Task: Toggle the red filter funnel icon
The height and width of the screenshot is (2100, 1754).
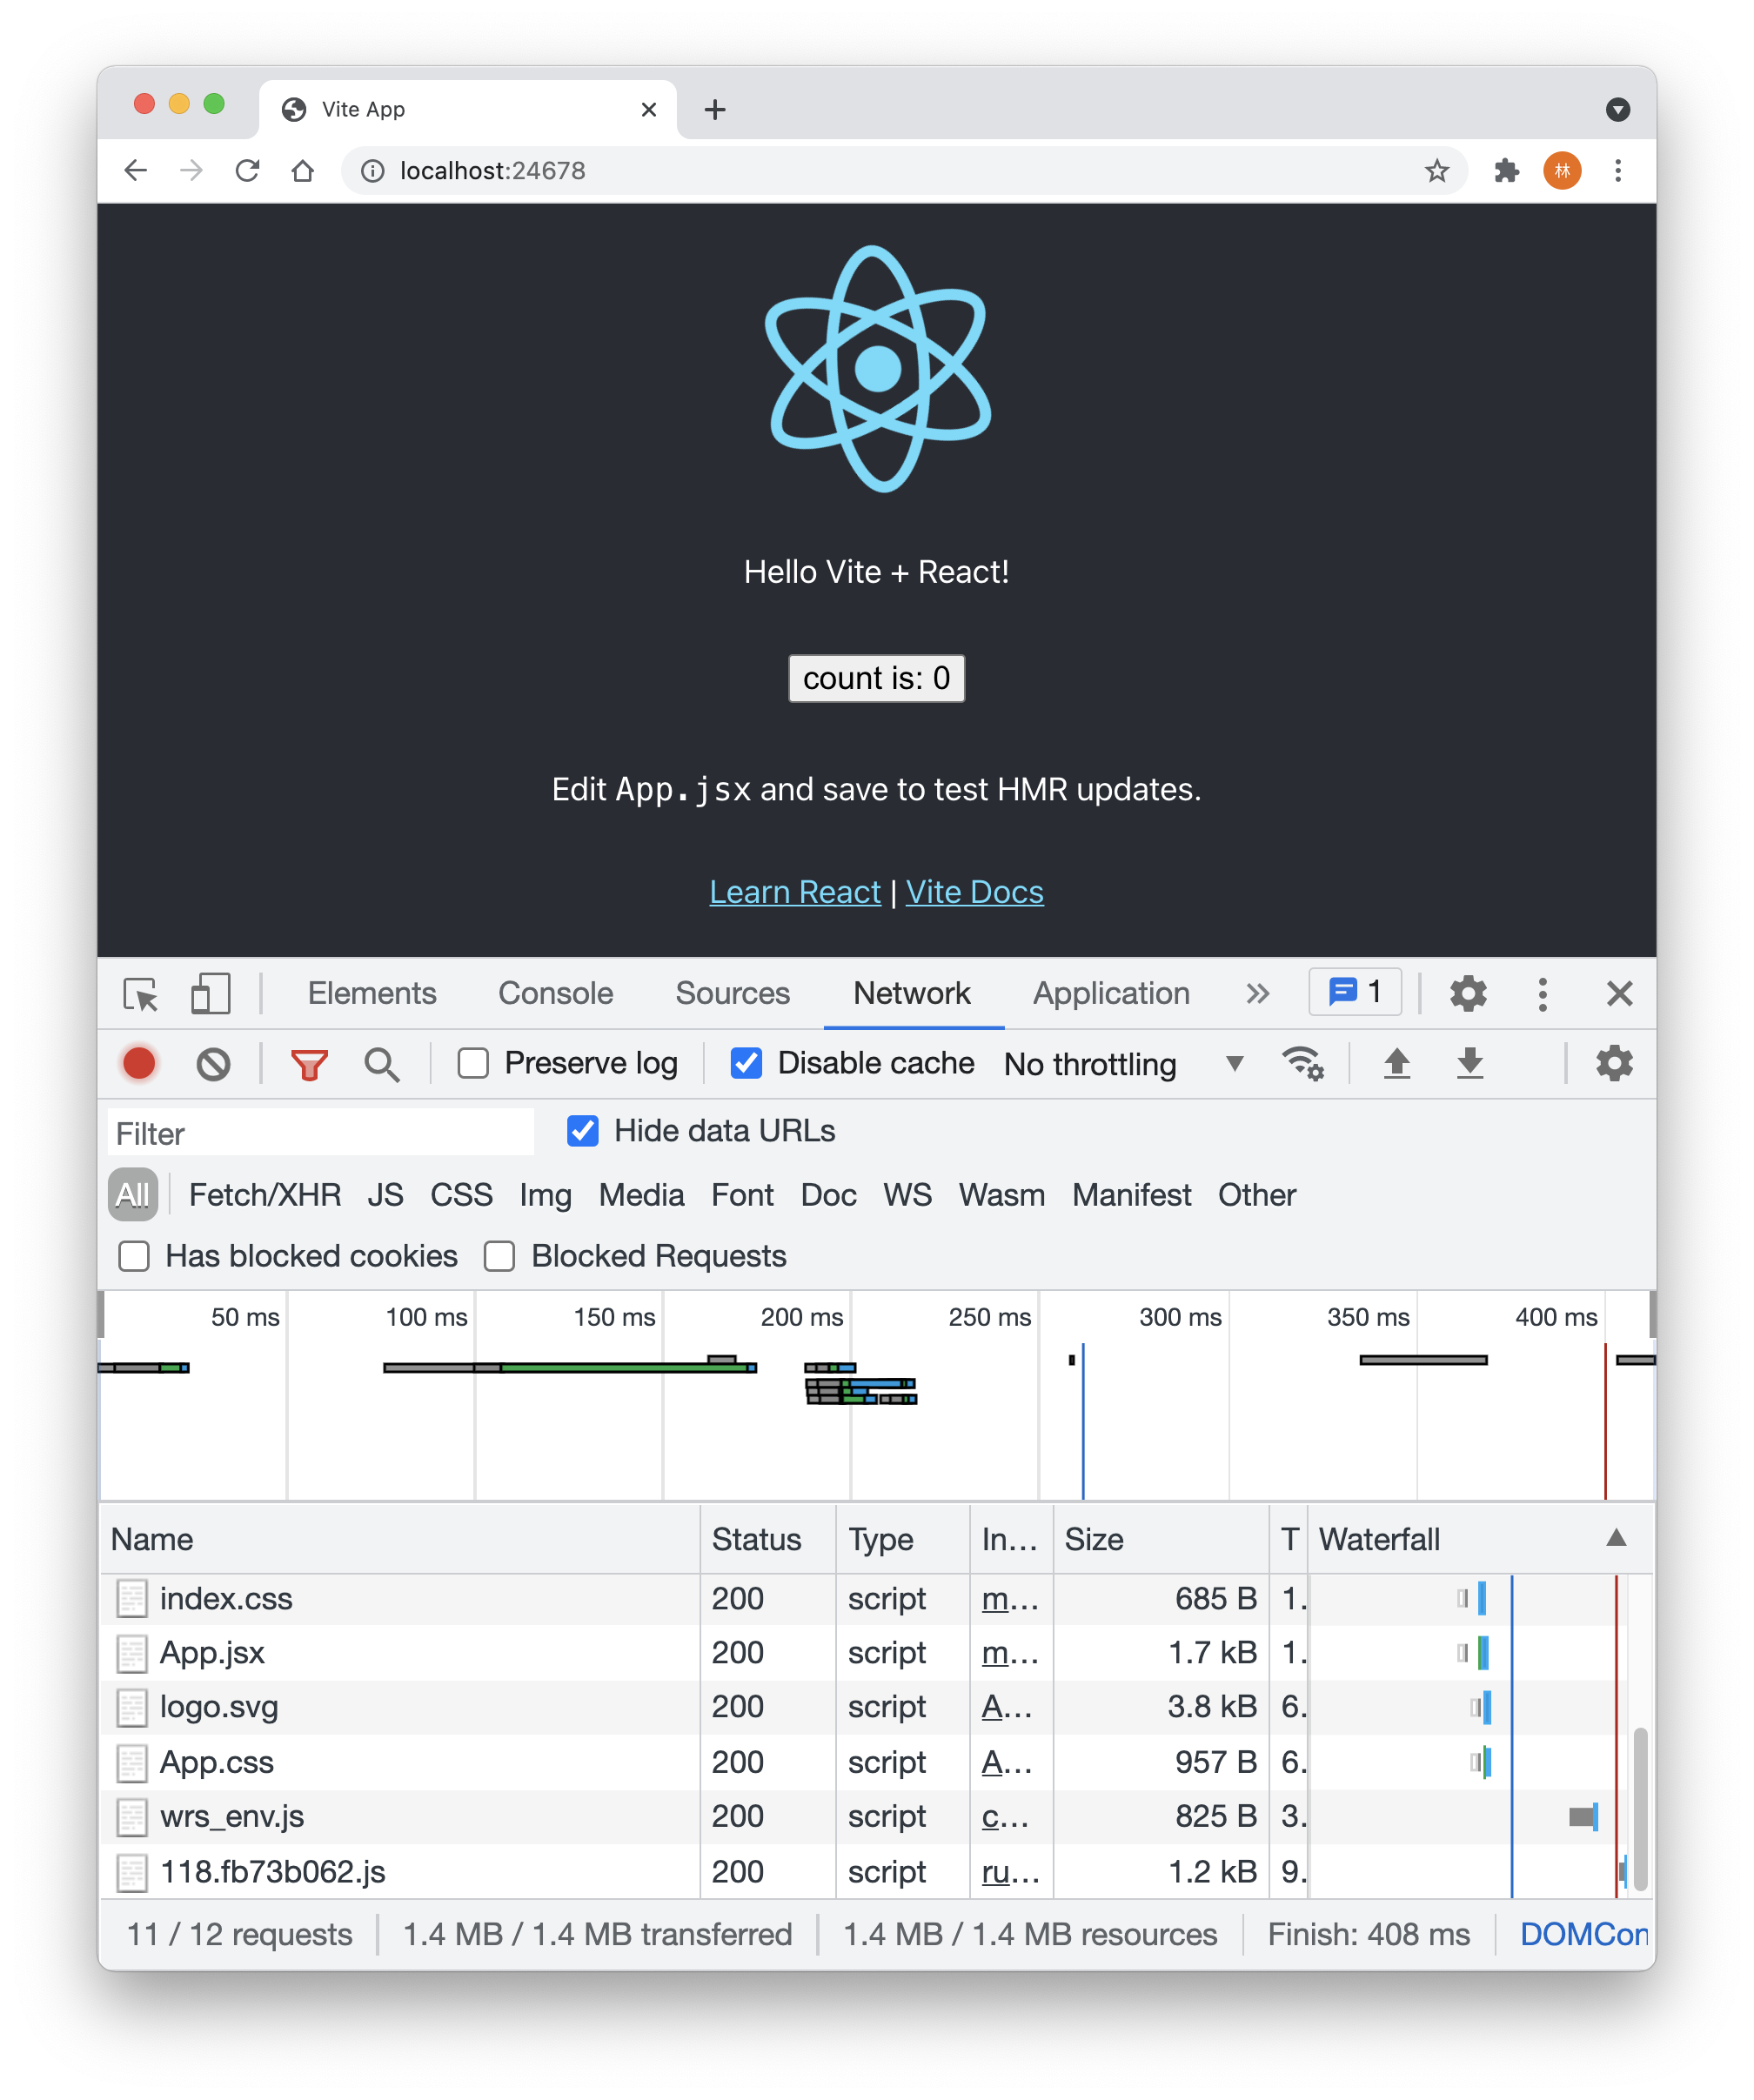Action: 309,1064
